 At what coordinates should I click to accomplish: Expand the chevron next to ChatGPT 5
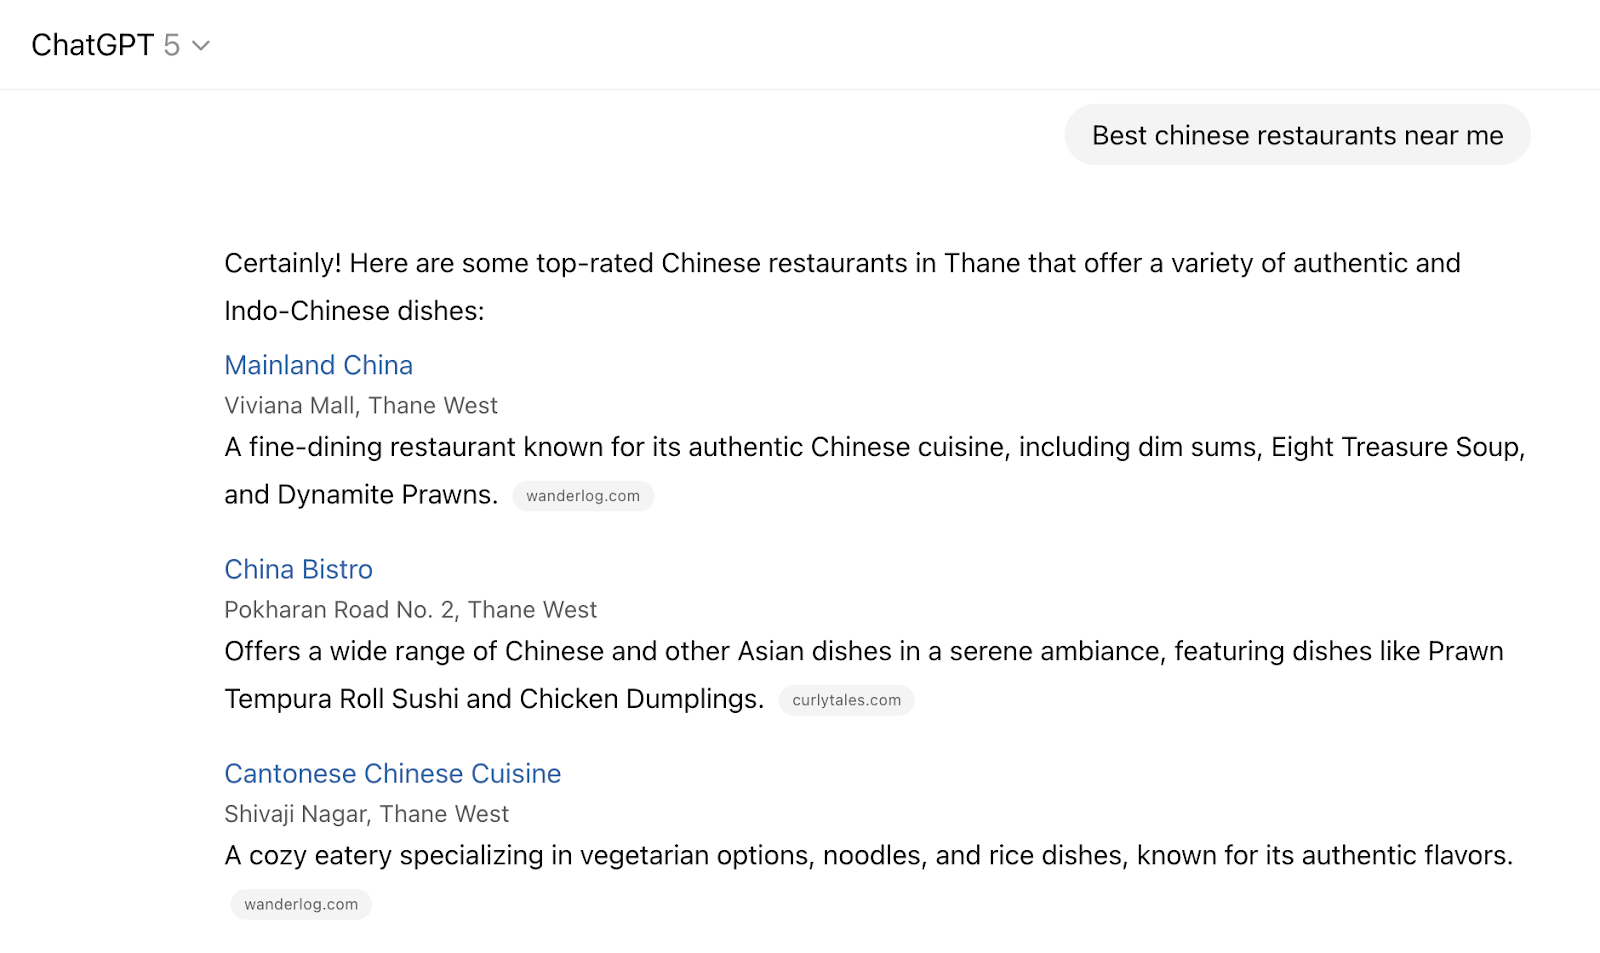[x=199, y=45]
